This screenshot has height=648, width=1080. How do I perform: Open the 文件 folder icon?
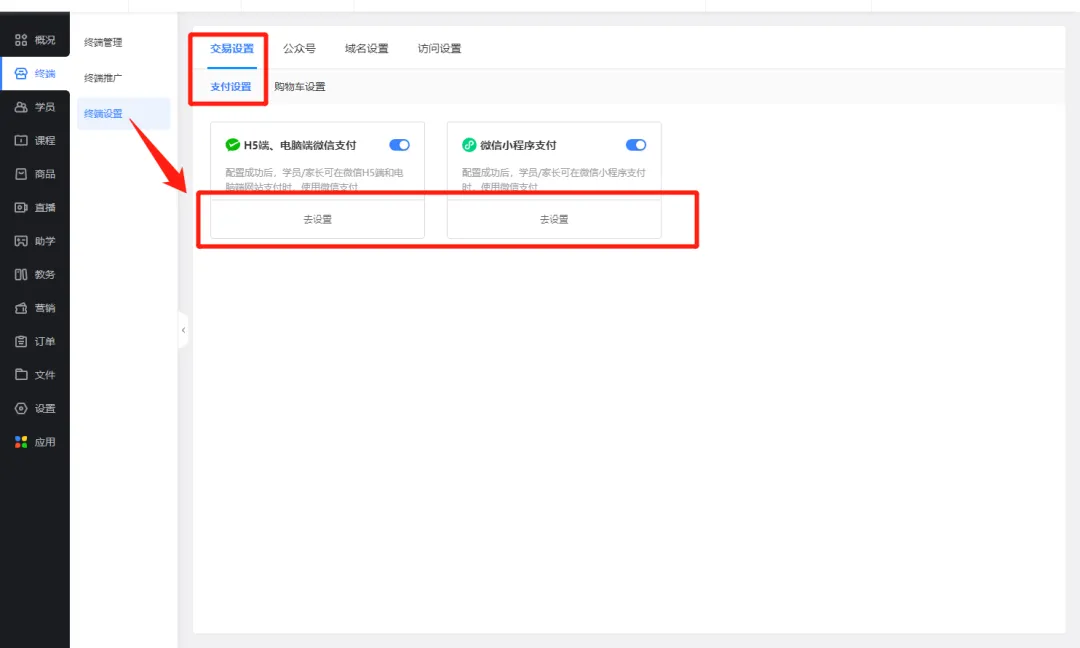click(21, 375)
